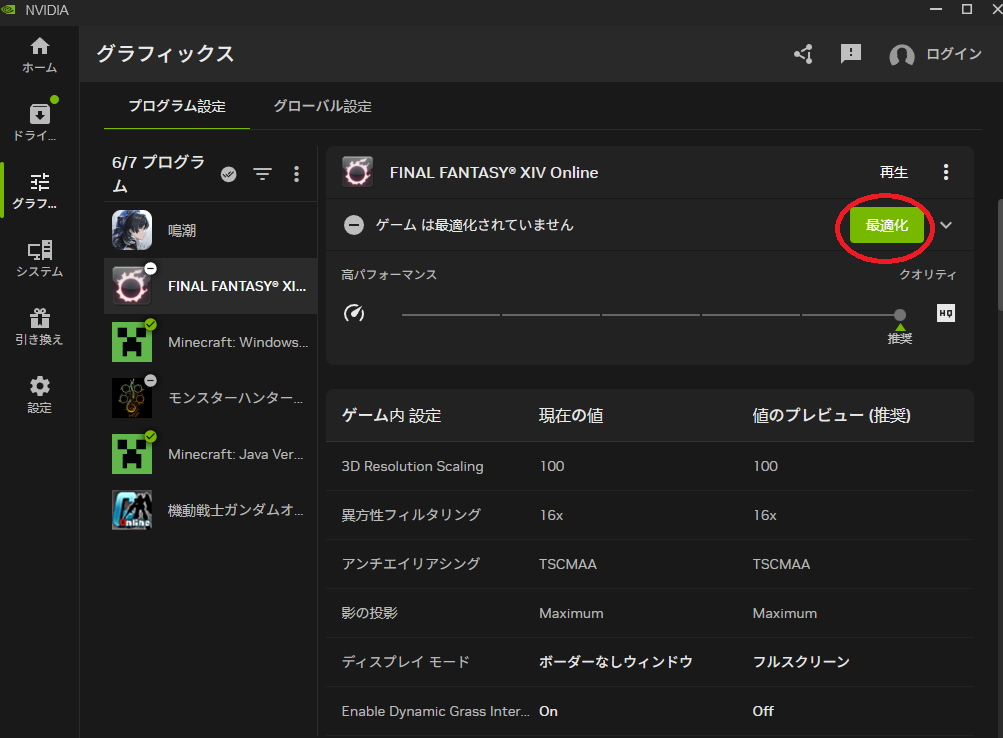Open the ホーム (Home) sidebar icon
The width and height of the screenshot is (1003, 738).
(39, 54)
